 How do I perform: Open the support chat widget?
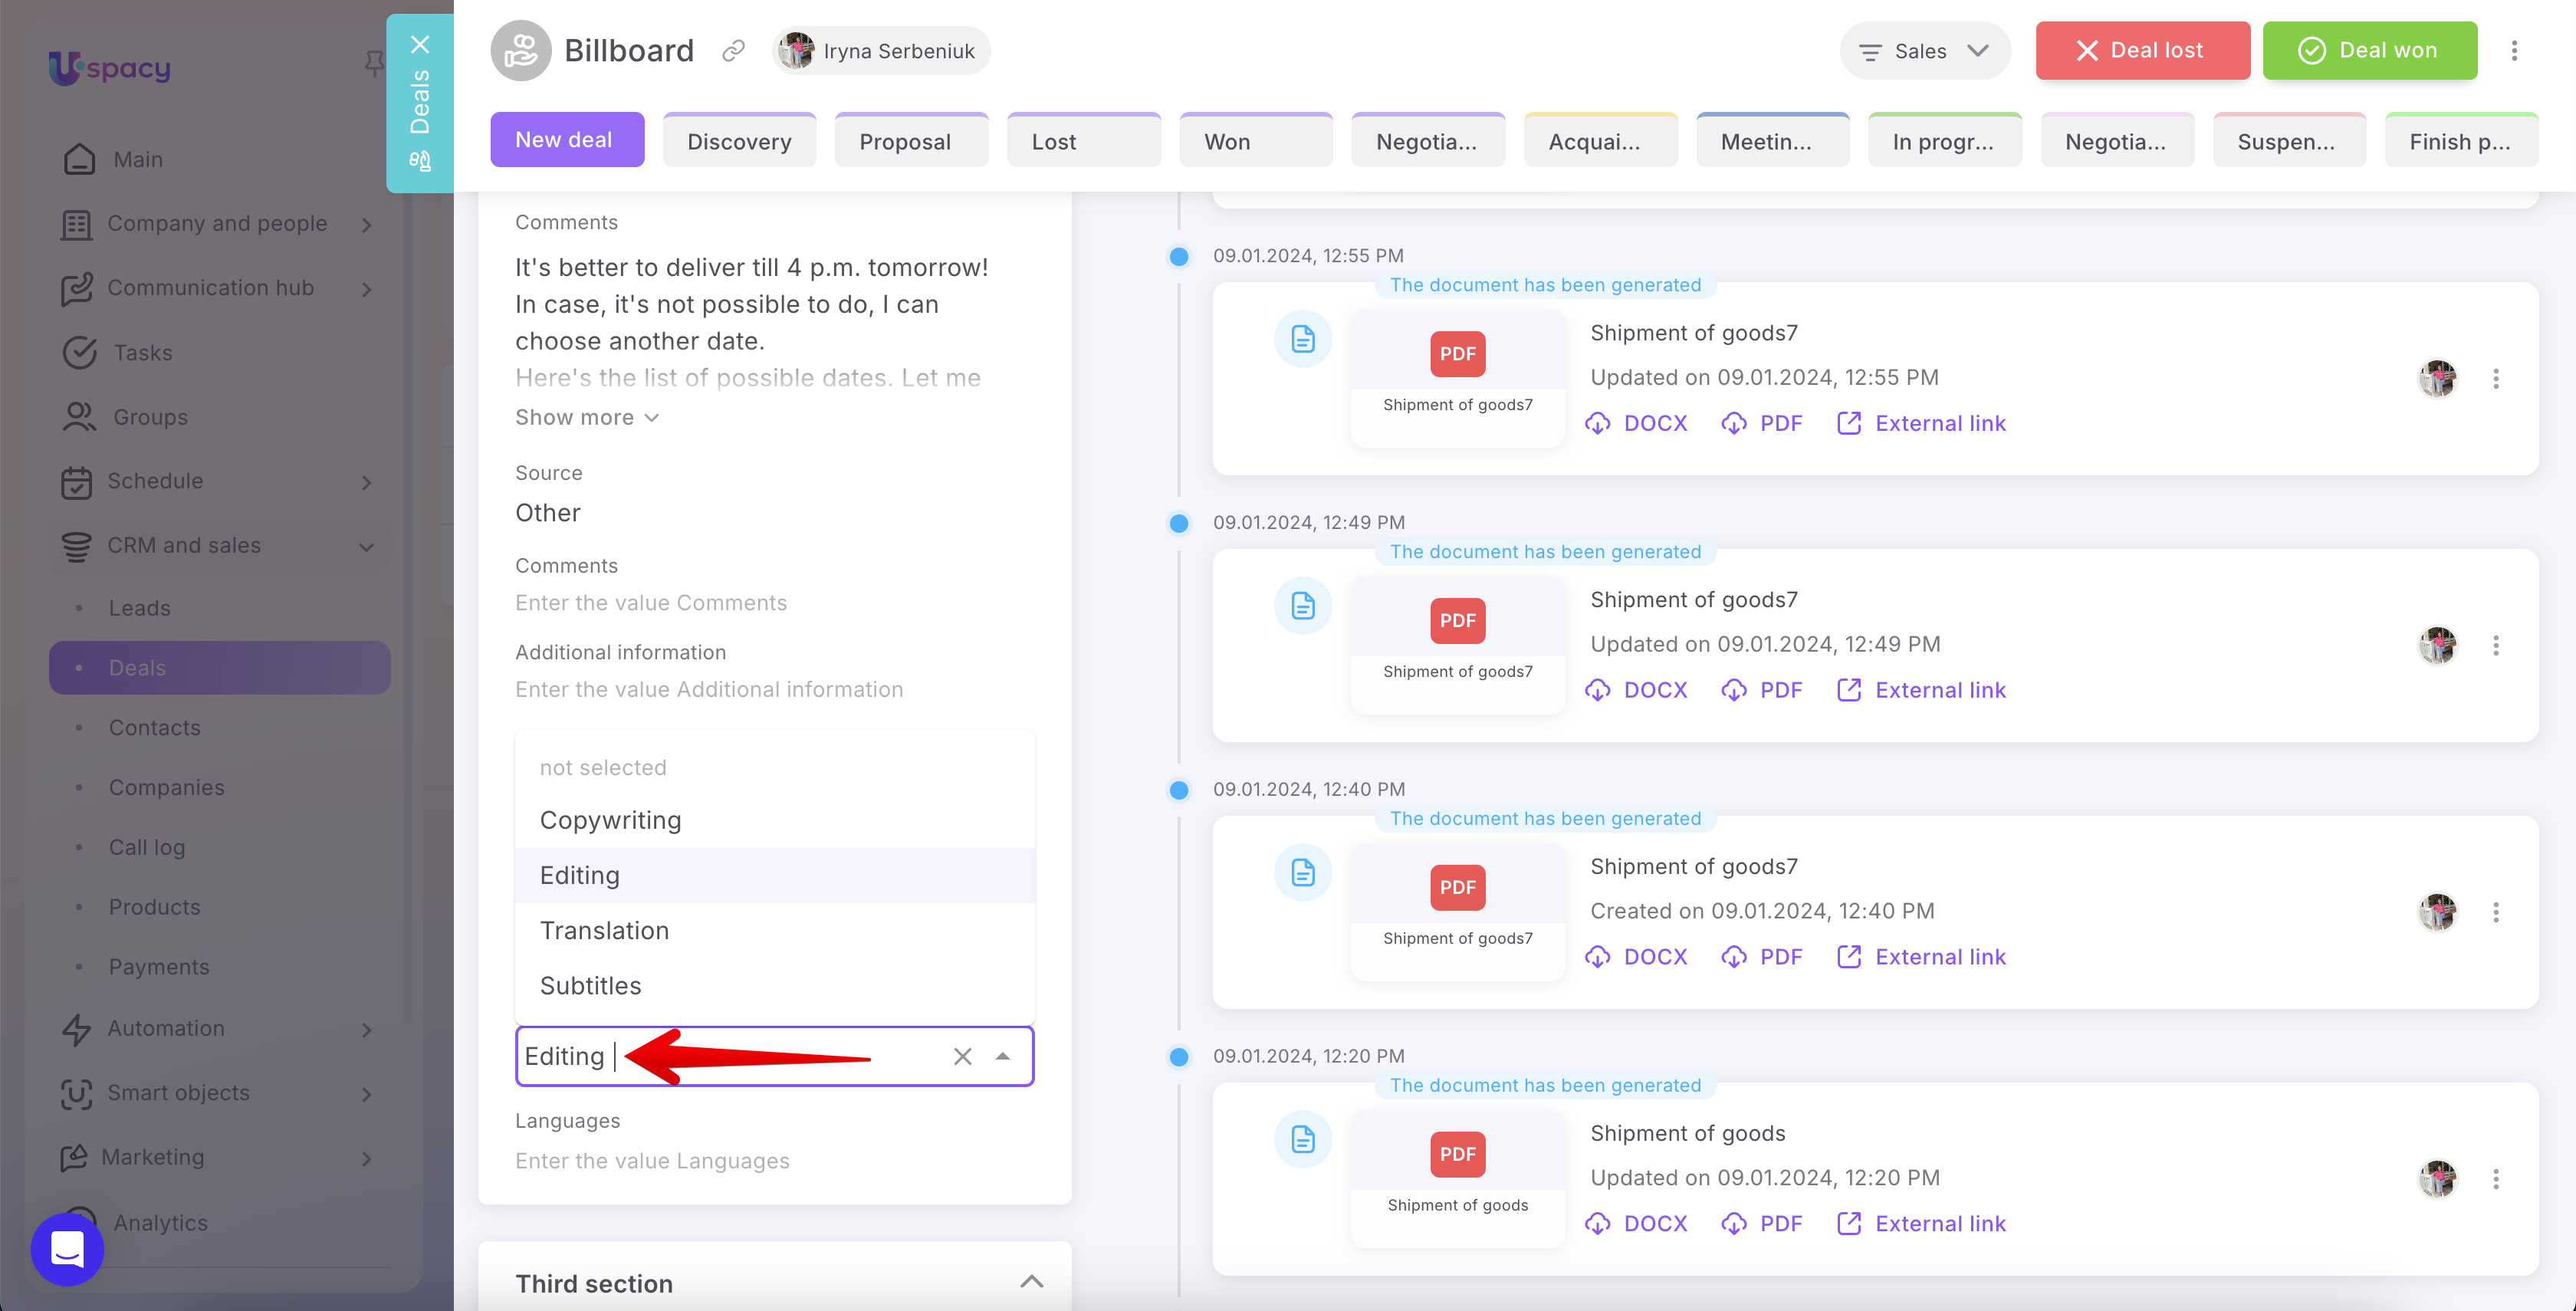tap(67, 1249)
